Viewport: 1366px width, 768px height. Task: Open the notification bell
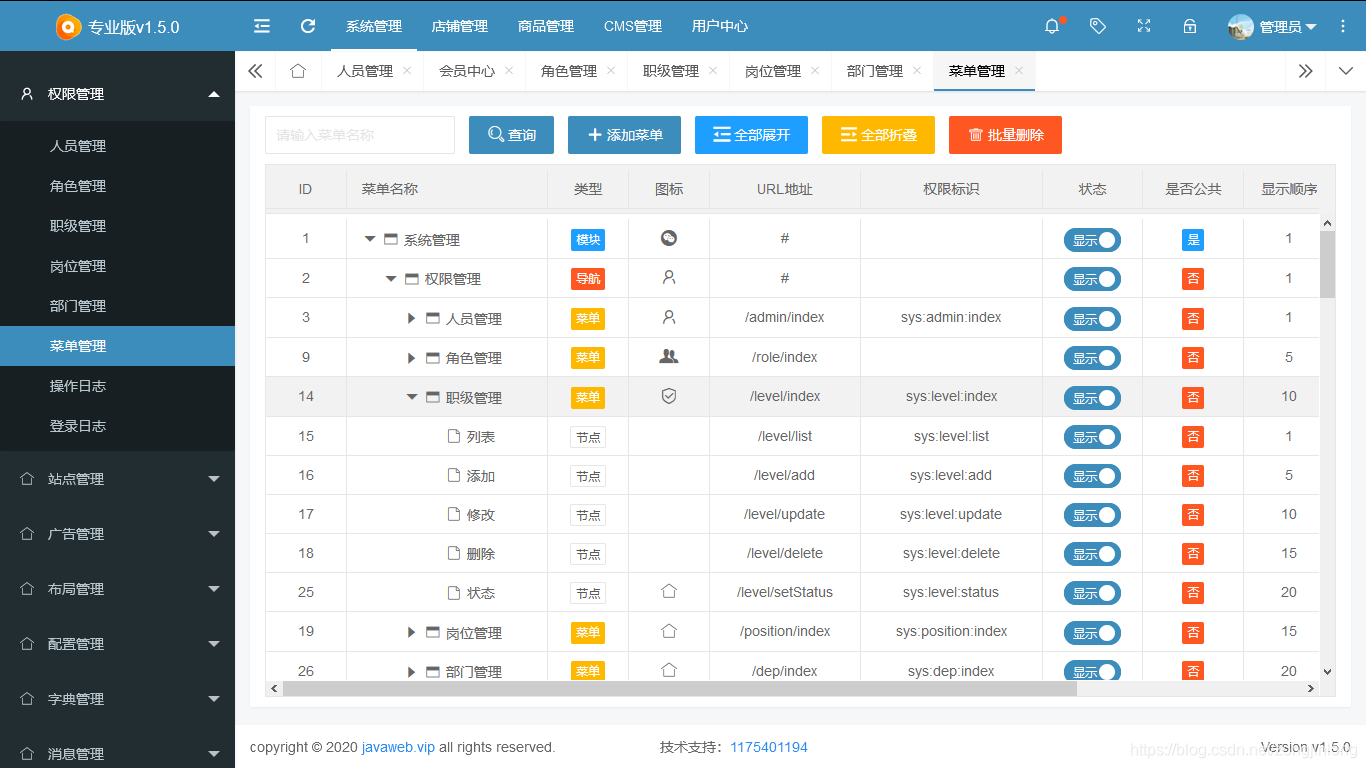pos(1052,26)
